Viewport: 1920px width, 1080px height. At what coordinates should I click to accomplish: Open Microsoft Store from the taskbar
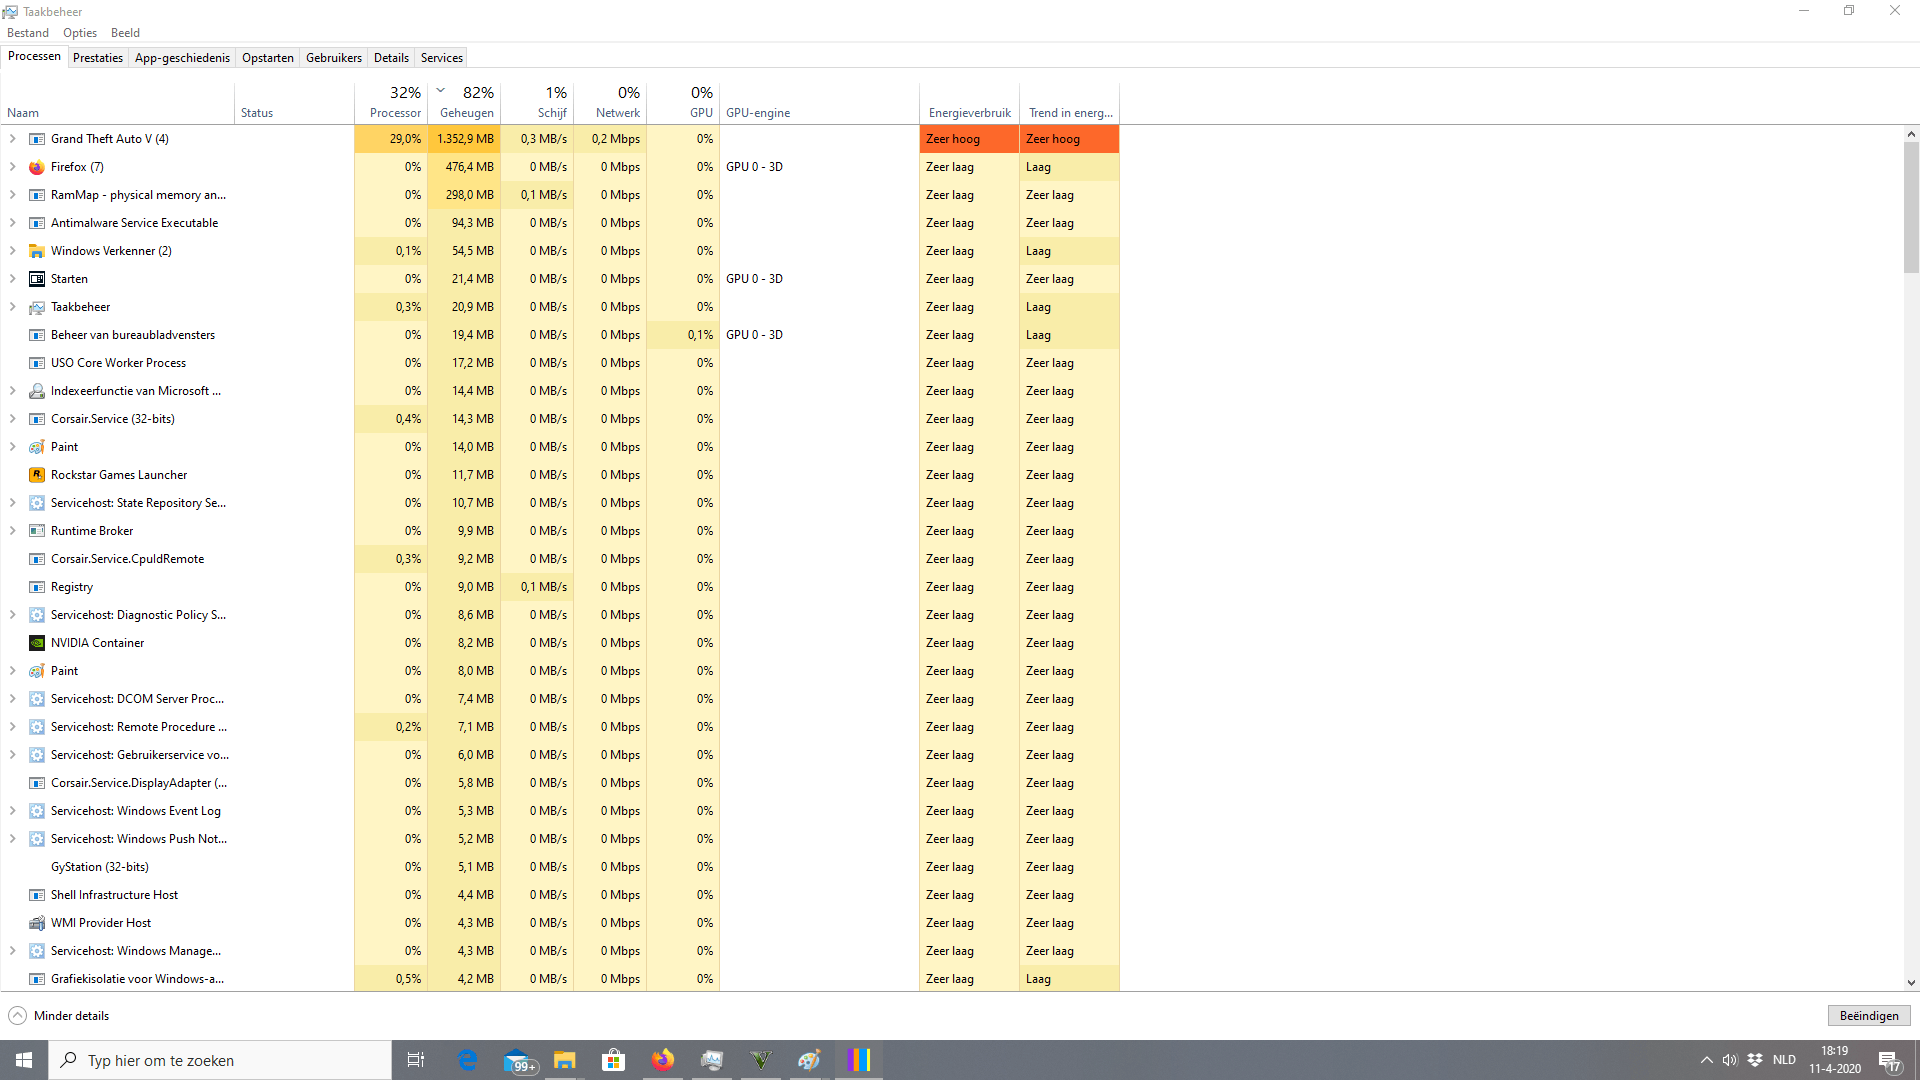point(613,1060)
